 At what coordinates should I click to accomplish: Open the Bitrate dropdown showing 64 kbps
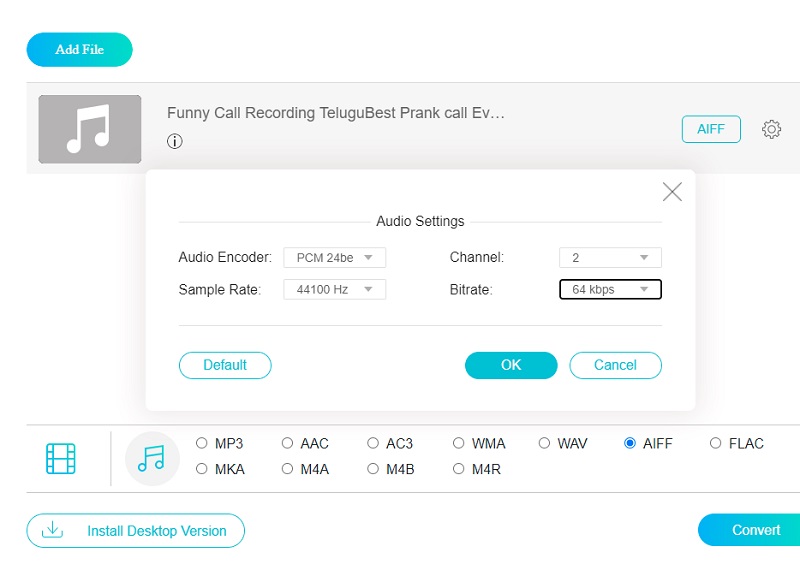[610, 289]
